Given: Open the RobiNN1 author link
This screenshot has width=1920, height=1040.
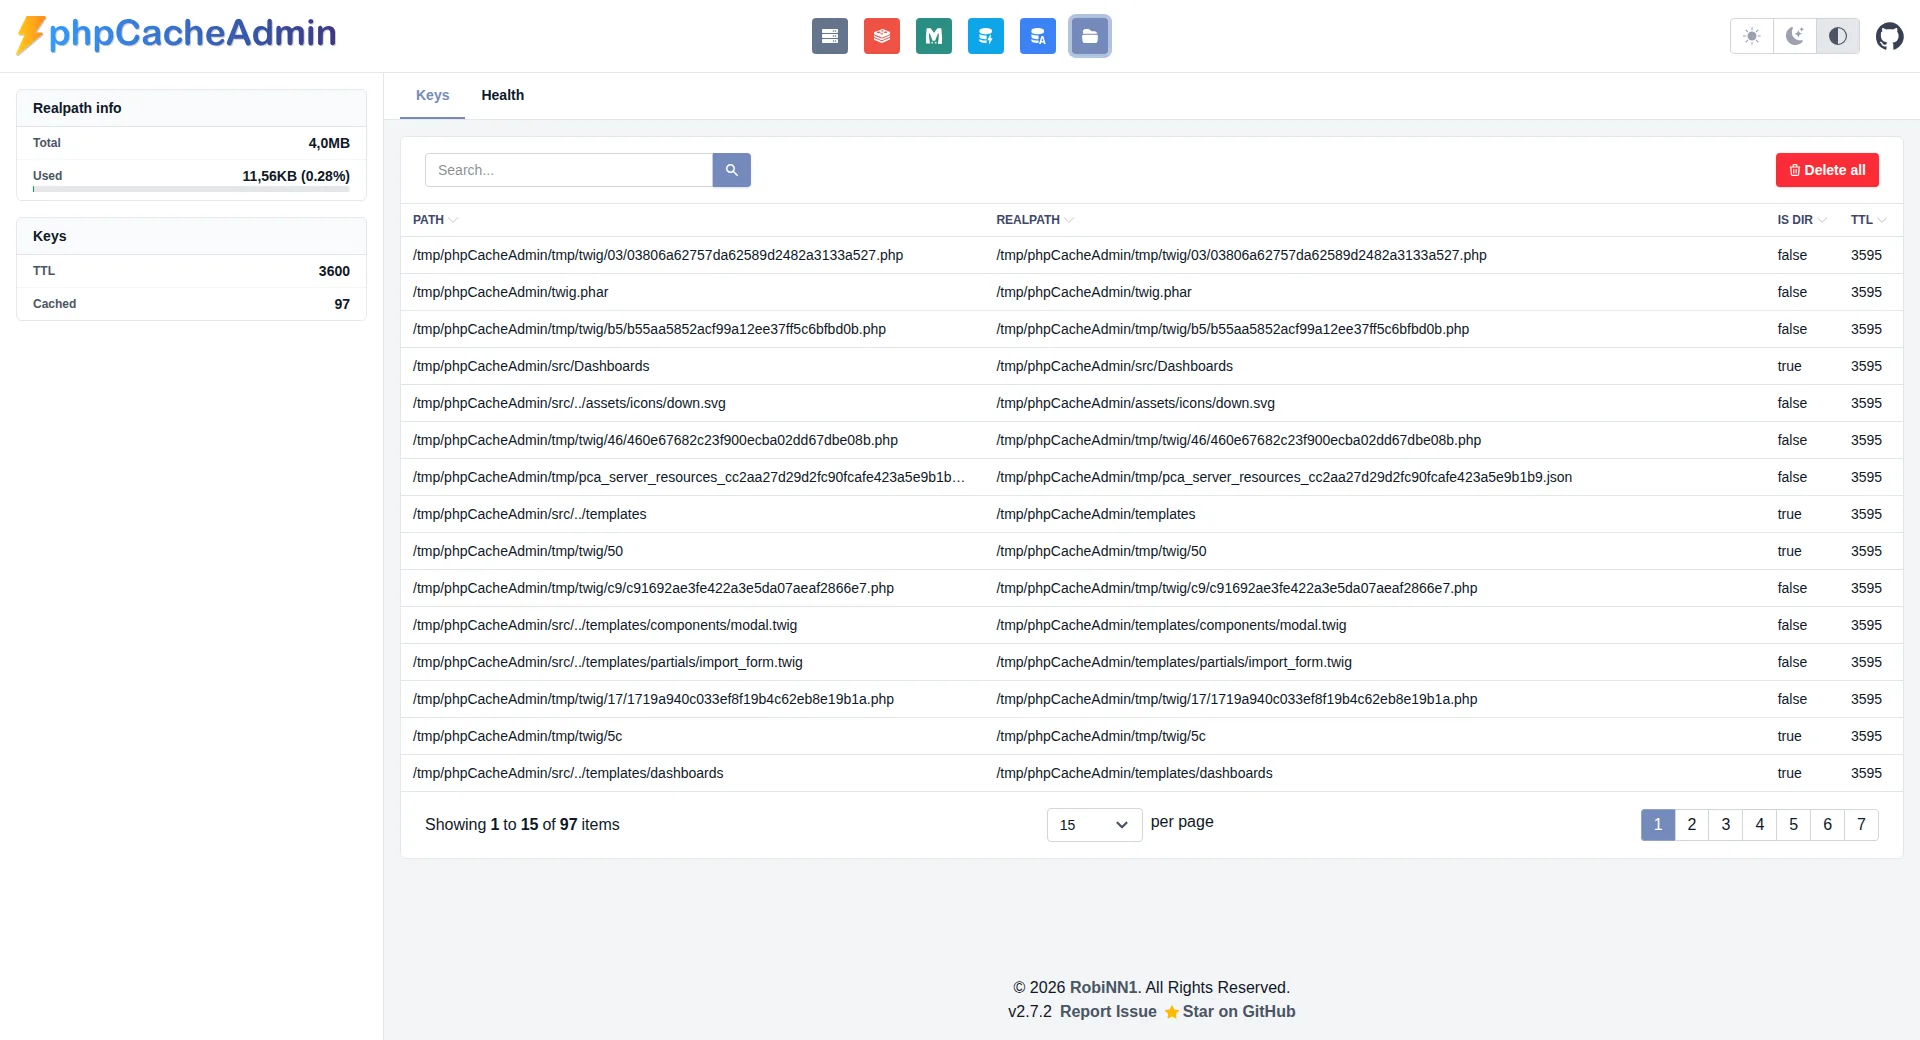Looking at the screenshot, I should pyautogui.click(x=1103, y=988).
